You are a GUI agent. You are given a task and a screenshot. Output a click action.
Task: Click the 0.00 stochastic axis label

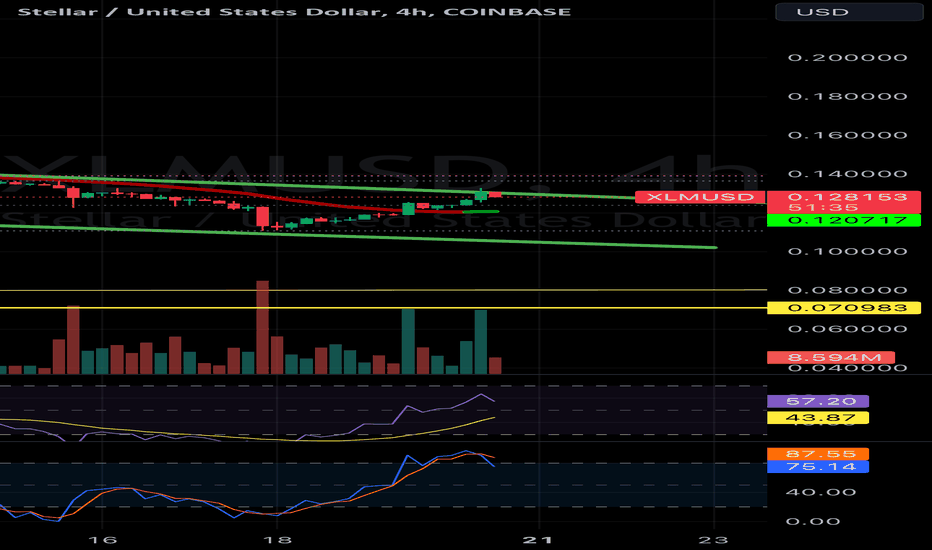click(814, 521)
